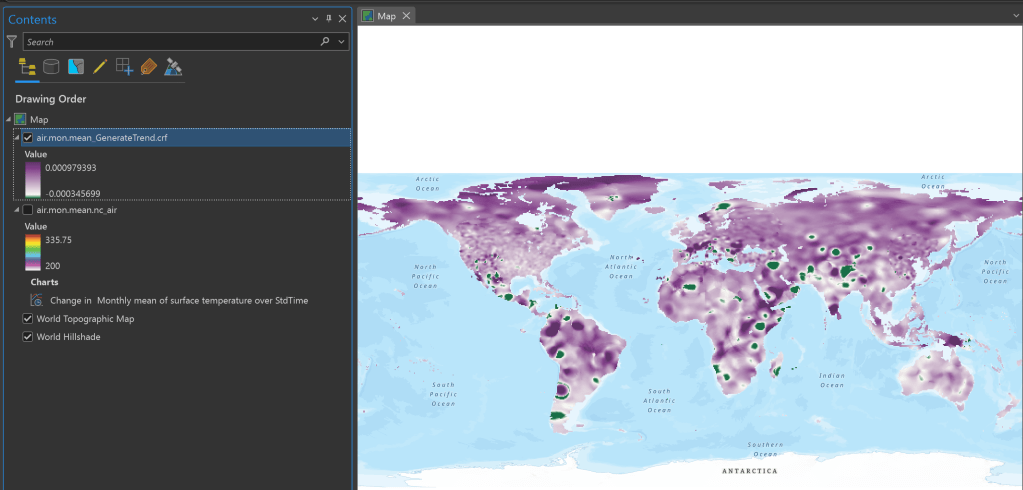Viewport: 1023px width, 490px height.
Task: Turn off World Hillshade layer
Action: 28,337
